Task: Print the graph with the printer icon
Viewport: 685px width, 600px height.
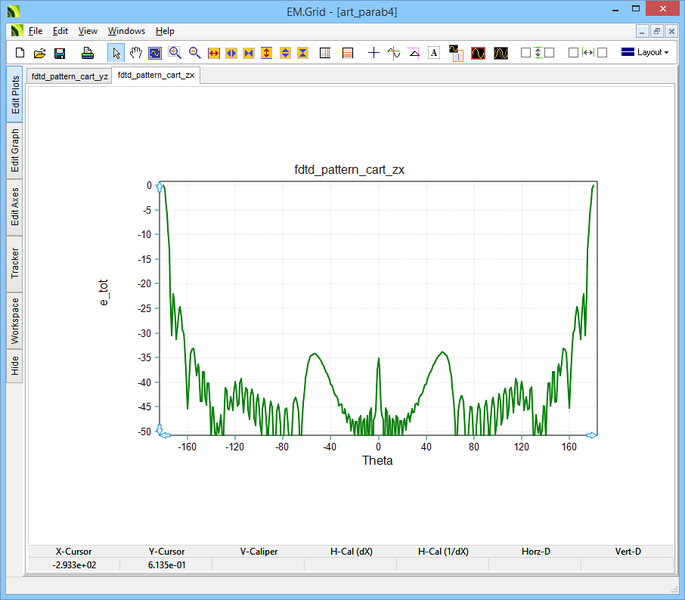Action: pos(88,52)
